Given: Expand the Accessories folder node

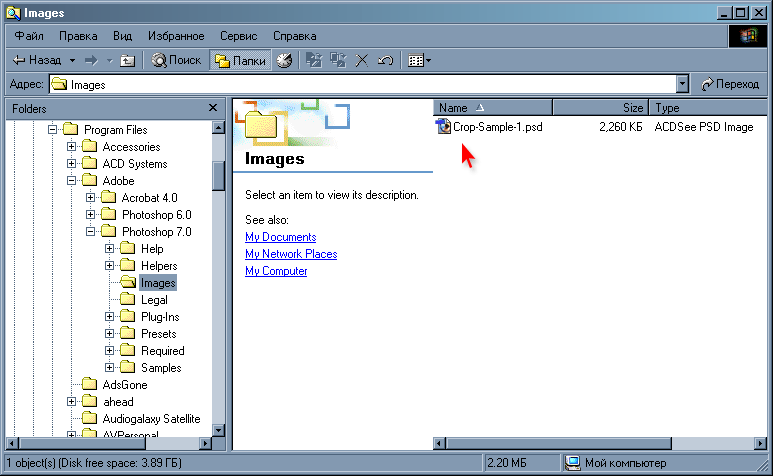Looking at the screenshot, I should 71,146.
